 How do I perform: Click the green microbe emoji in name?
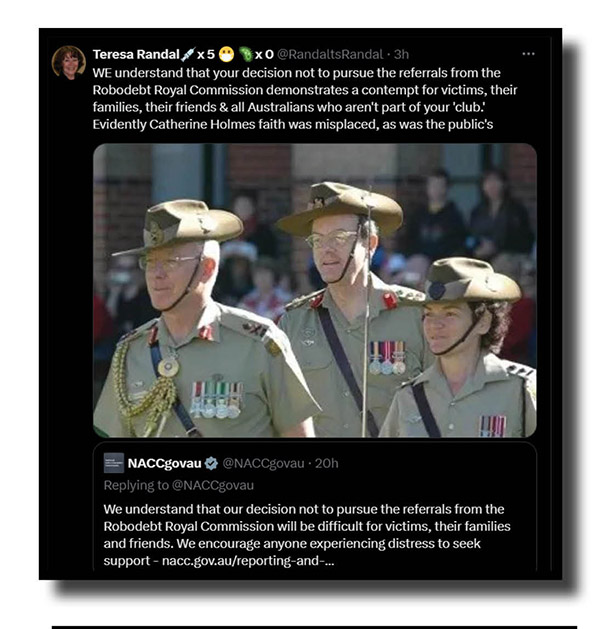(246, 54)
